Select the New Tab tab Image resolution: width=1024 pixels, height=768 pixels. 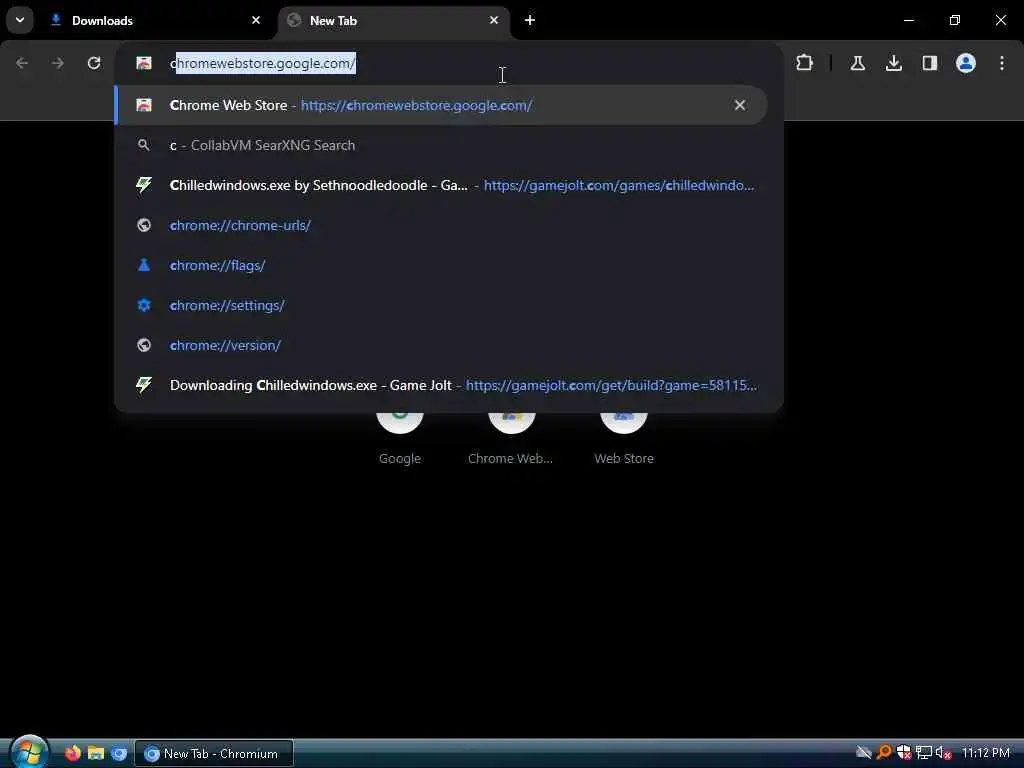pyautogui.click(x=393, y=20)
